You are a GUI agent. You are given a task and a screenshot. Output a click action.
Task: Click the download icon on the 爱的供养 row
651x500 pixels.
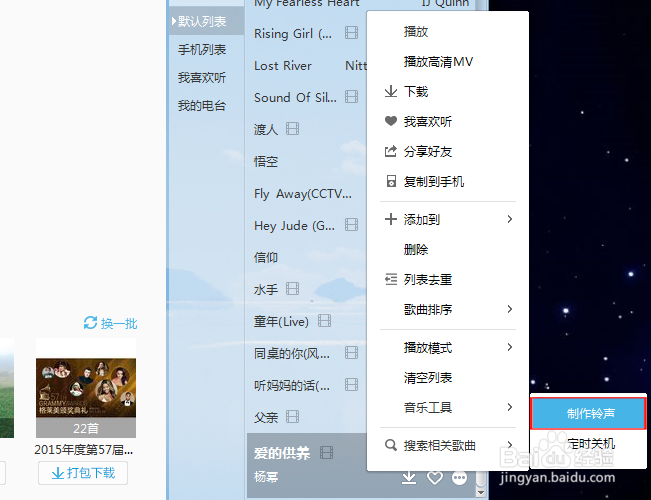409,478
